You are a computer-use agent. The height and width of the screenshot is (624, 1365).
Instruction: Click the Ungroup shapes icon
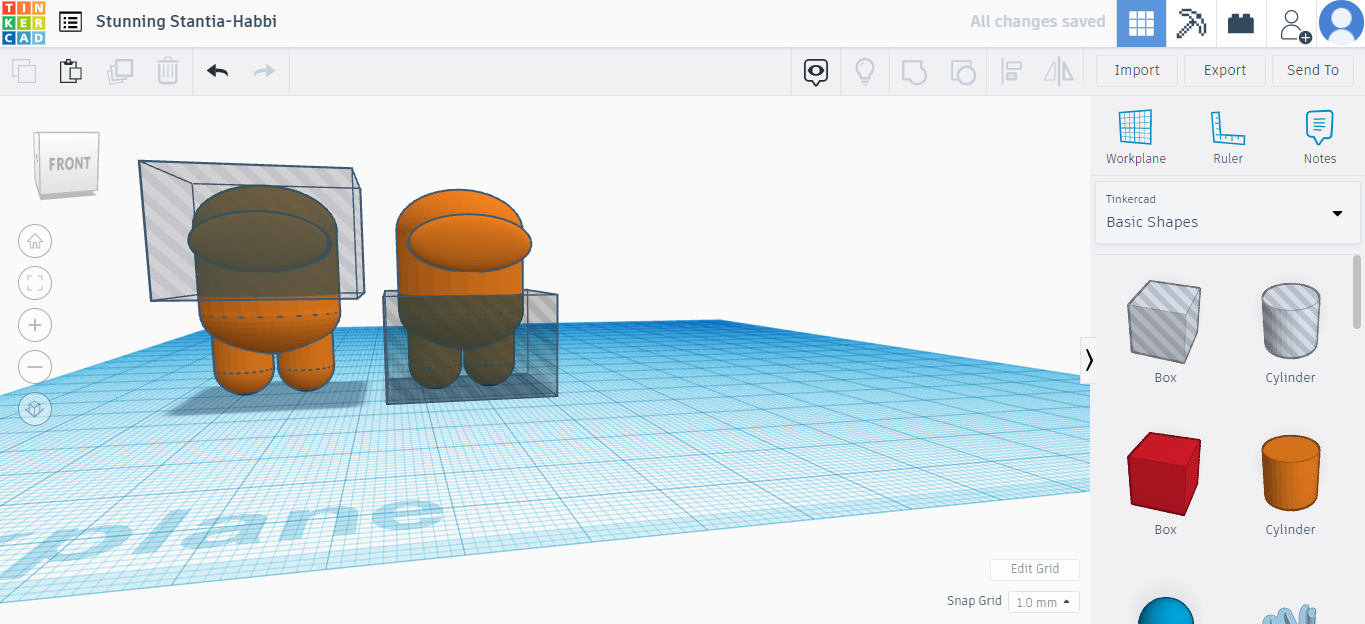click(x=963, y=71)
